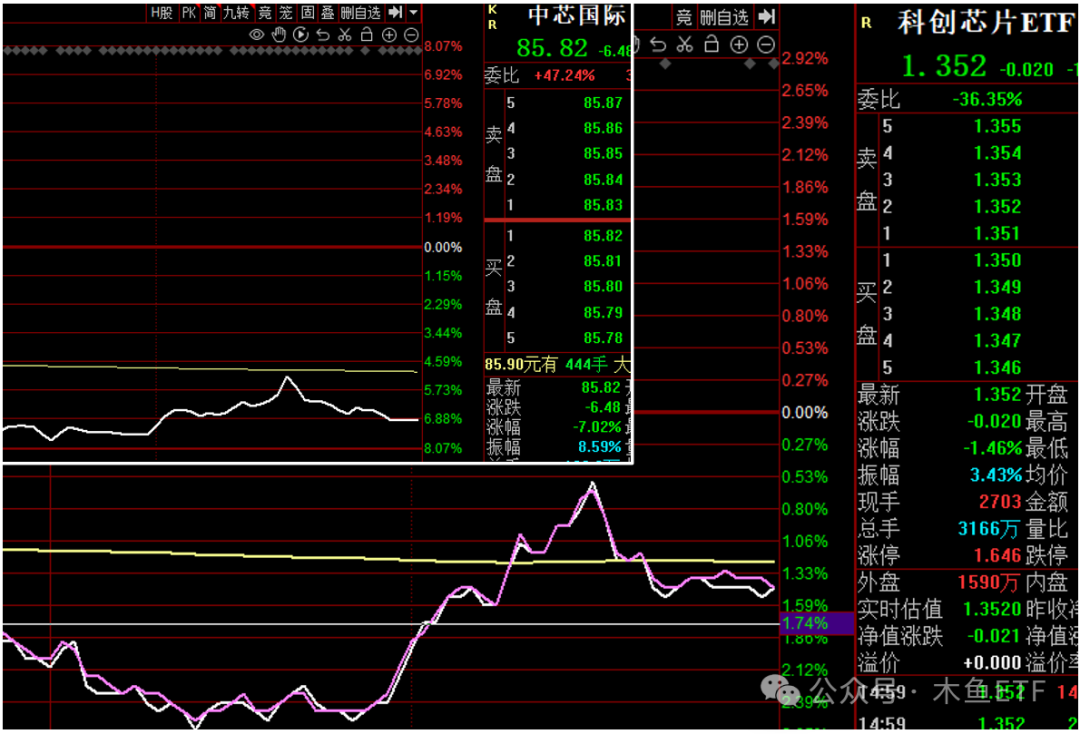Image resolution: width=1080 pixels, height=734 pixels.
Task: Click the 85.82 headline price of 中芯国际
Action: click(552, 48)
